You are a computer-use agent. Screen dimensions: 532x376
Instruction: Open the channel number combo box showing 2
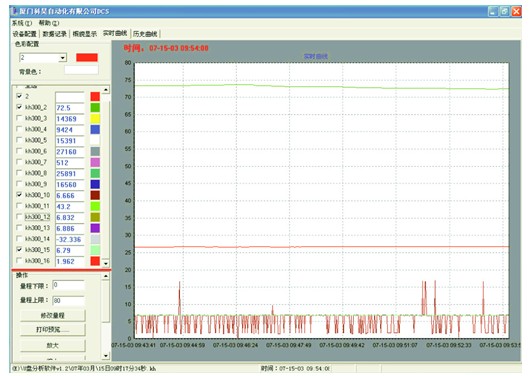click(x=43, y=58)
